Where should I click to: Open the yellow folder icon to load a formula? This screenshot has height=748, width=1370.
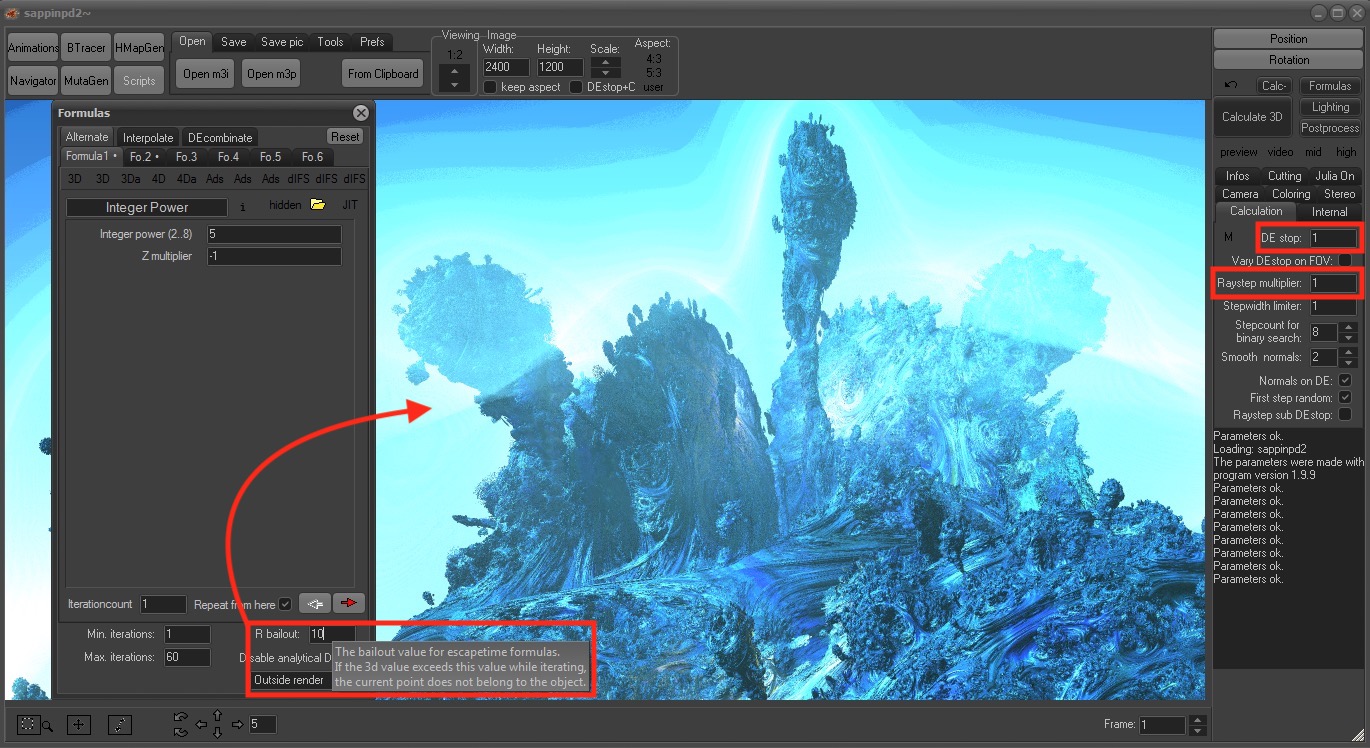click(318, 205)
